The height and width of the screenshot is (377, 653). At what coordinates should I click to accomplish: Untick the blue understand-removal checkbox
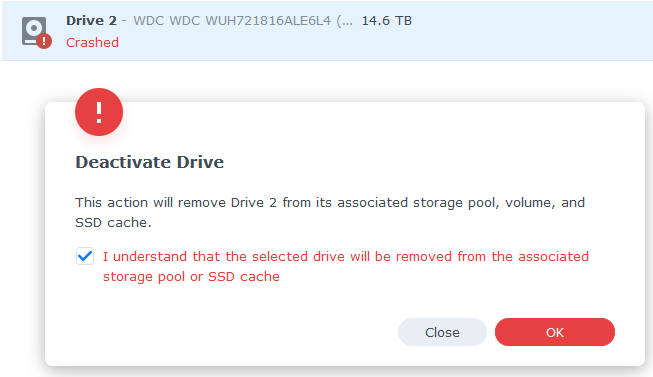(85, 256)
